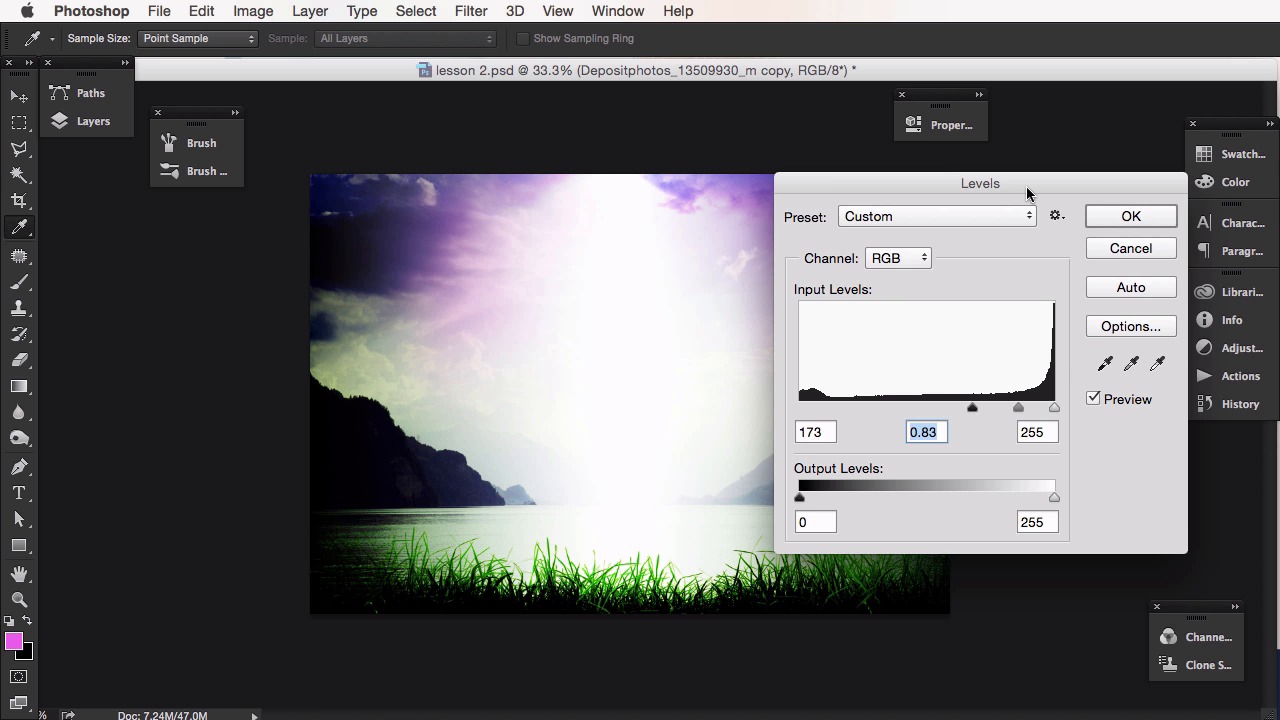Expand the Paths and Layers panel arrows
The image size is (1280, 720).
pyautogui.click(x=125, y=63)
